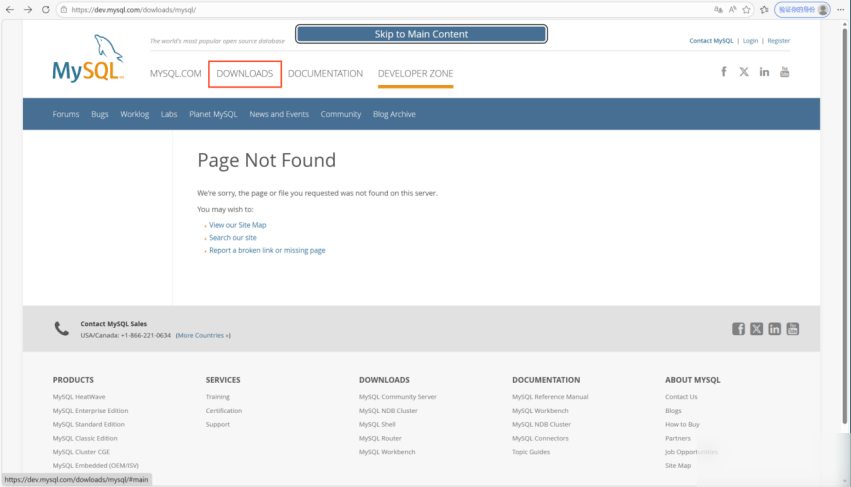Screen dimensions: 851x487
Task: Open the Certification footer link
Action: (x=224, y=410)
